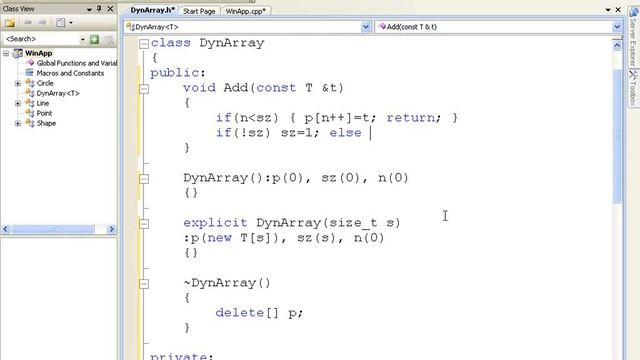The height and width of the screenshot is (360, 640).
Task: Close the active document tab with X
Action: [618, 9]
